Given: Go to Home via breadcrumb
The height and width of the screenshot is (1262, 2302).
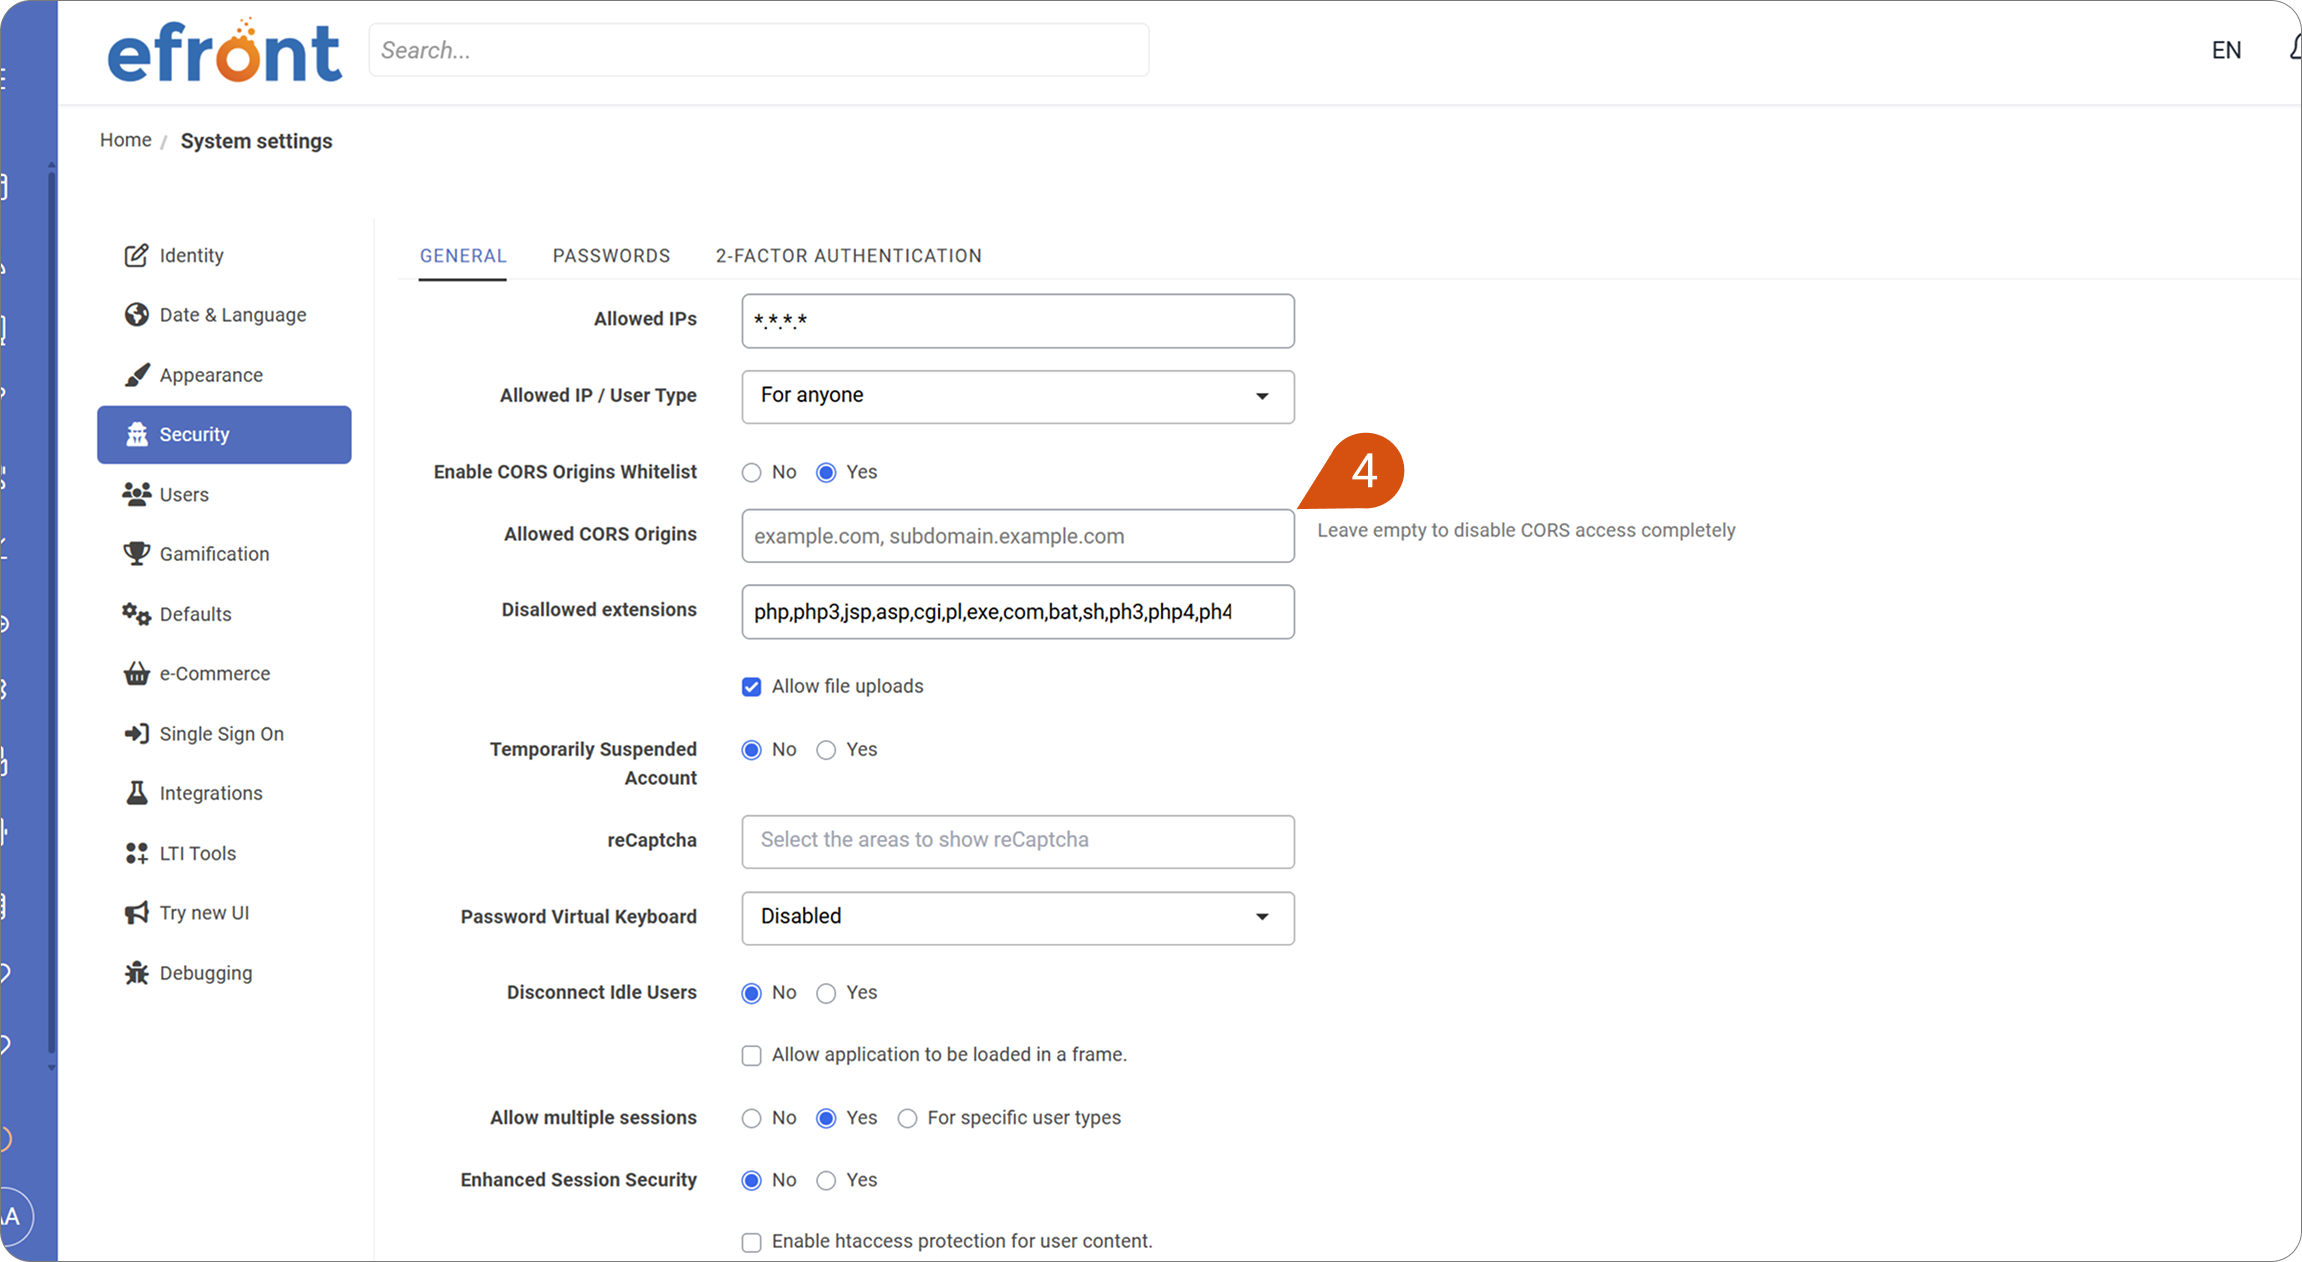Looking at the screenshot, I should 125,140.
